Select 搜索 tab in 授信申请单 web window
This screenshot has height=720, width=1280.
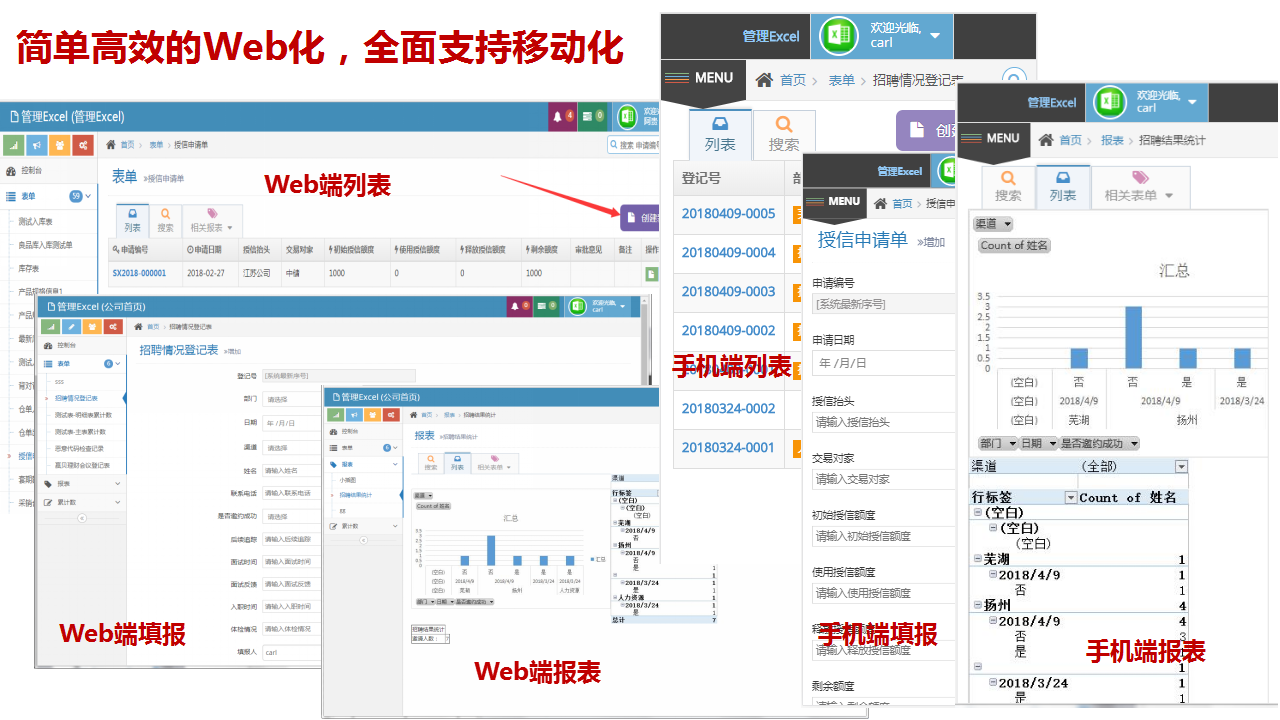(x=165, y=220)
